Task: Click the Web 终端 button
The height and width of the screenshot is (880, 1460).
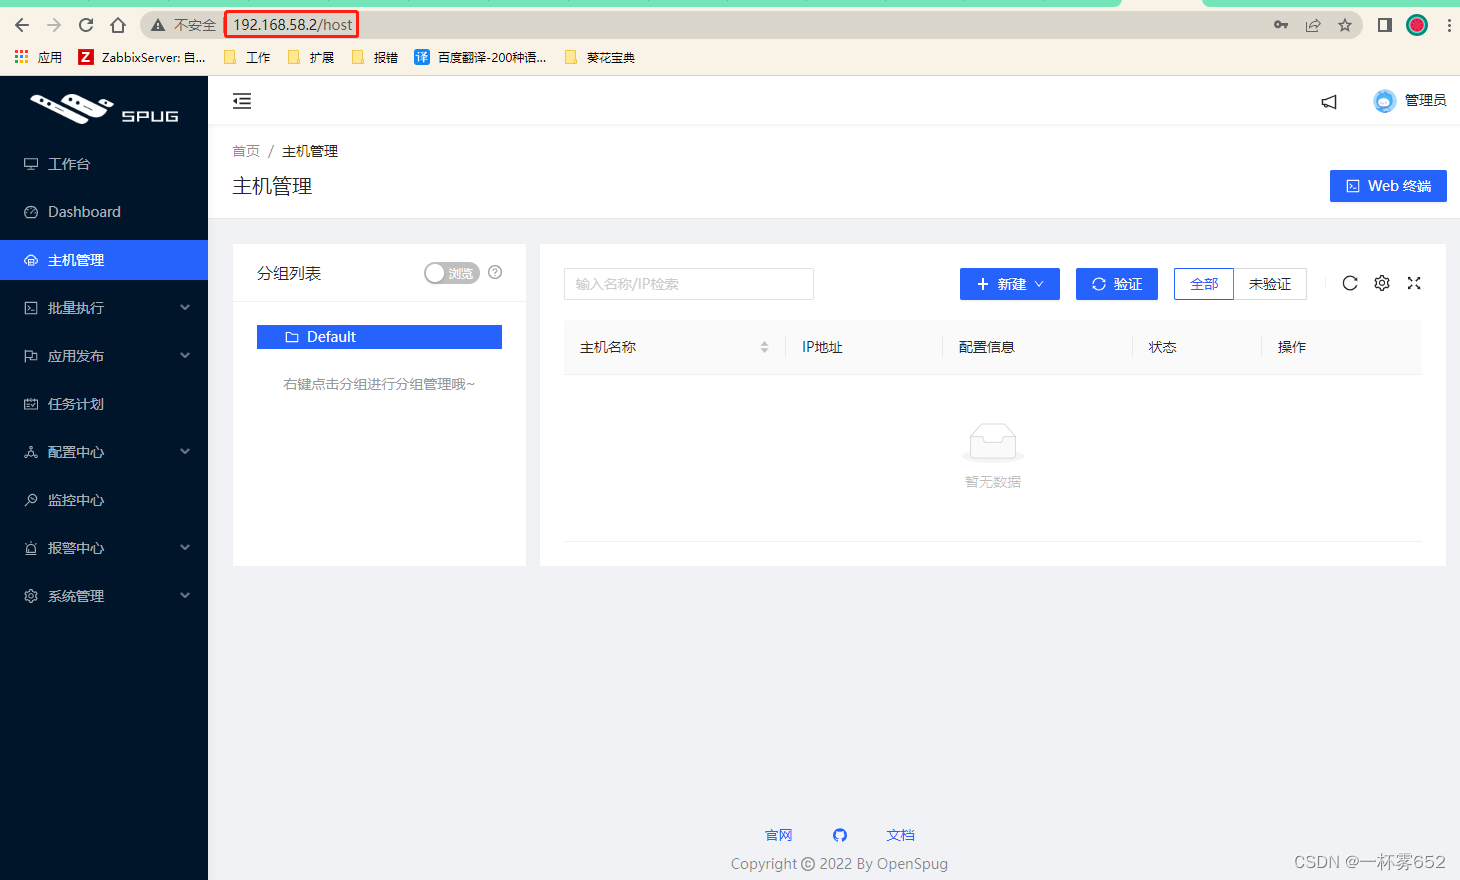Action: 1388,186
